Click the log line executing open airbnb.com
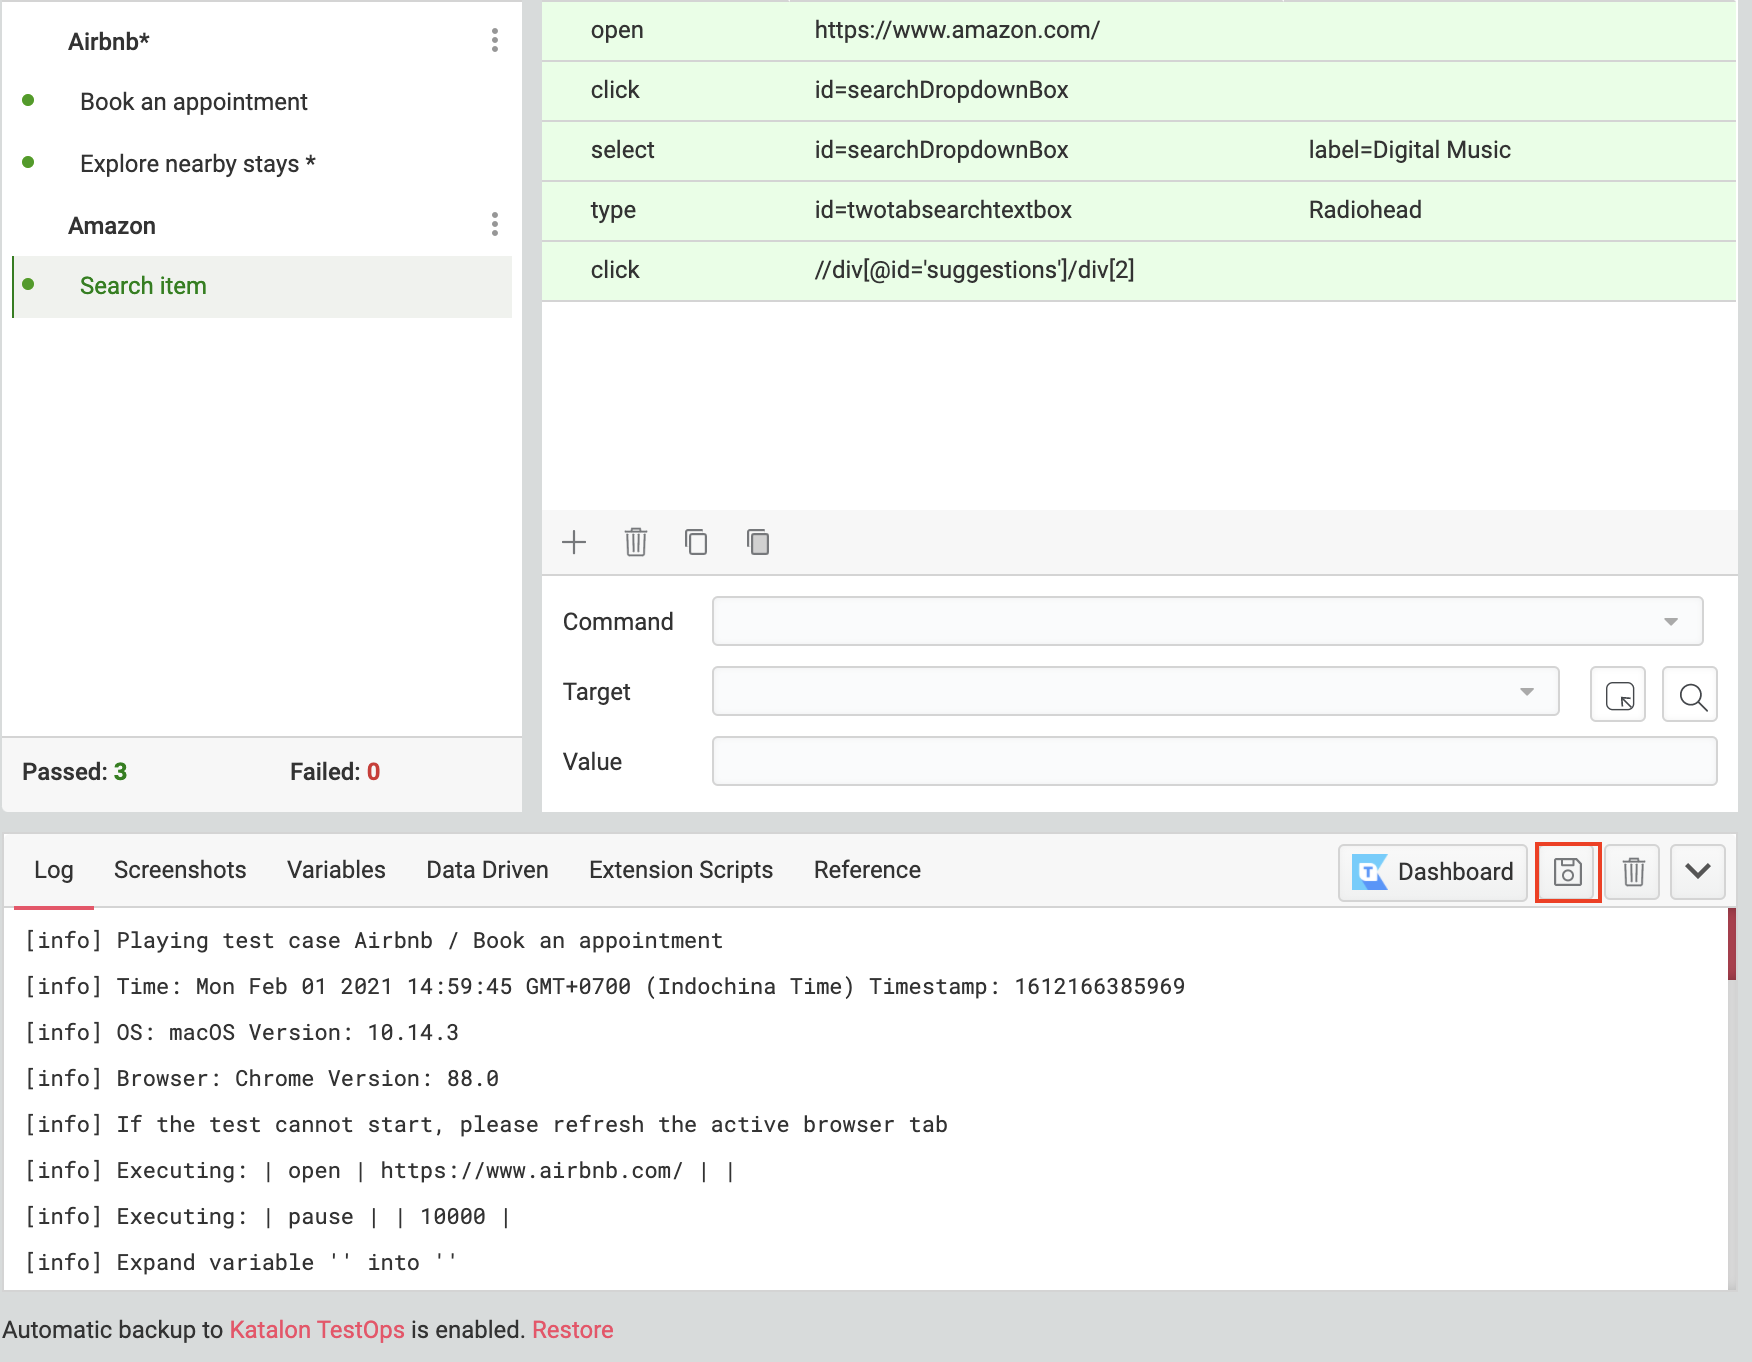This screenshot has width=1752, height=1362. [x=381, y=1171]
